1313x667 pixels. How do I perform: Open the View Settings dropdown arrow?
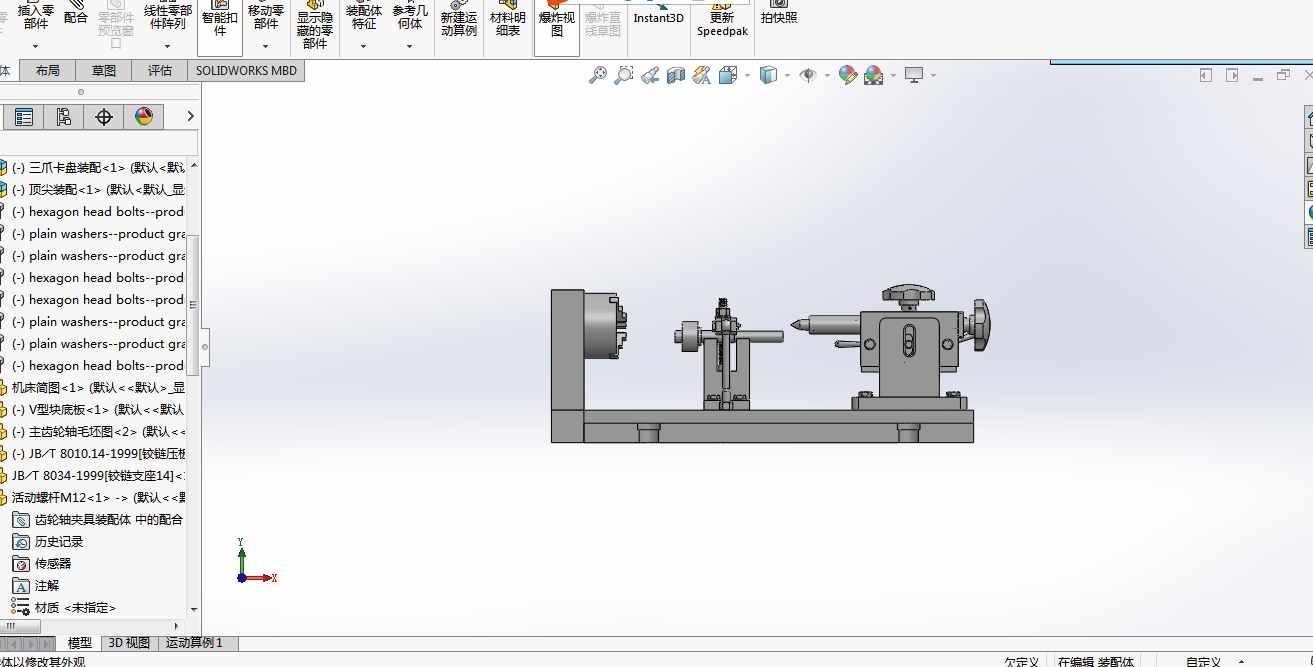[x=933, y=75]
